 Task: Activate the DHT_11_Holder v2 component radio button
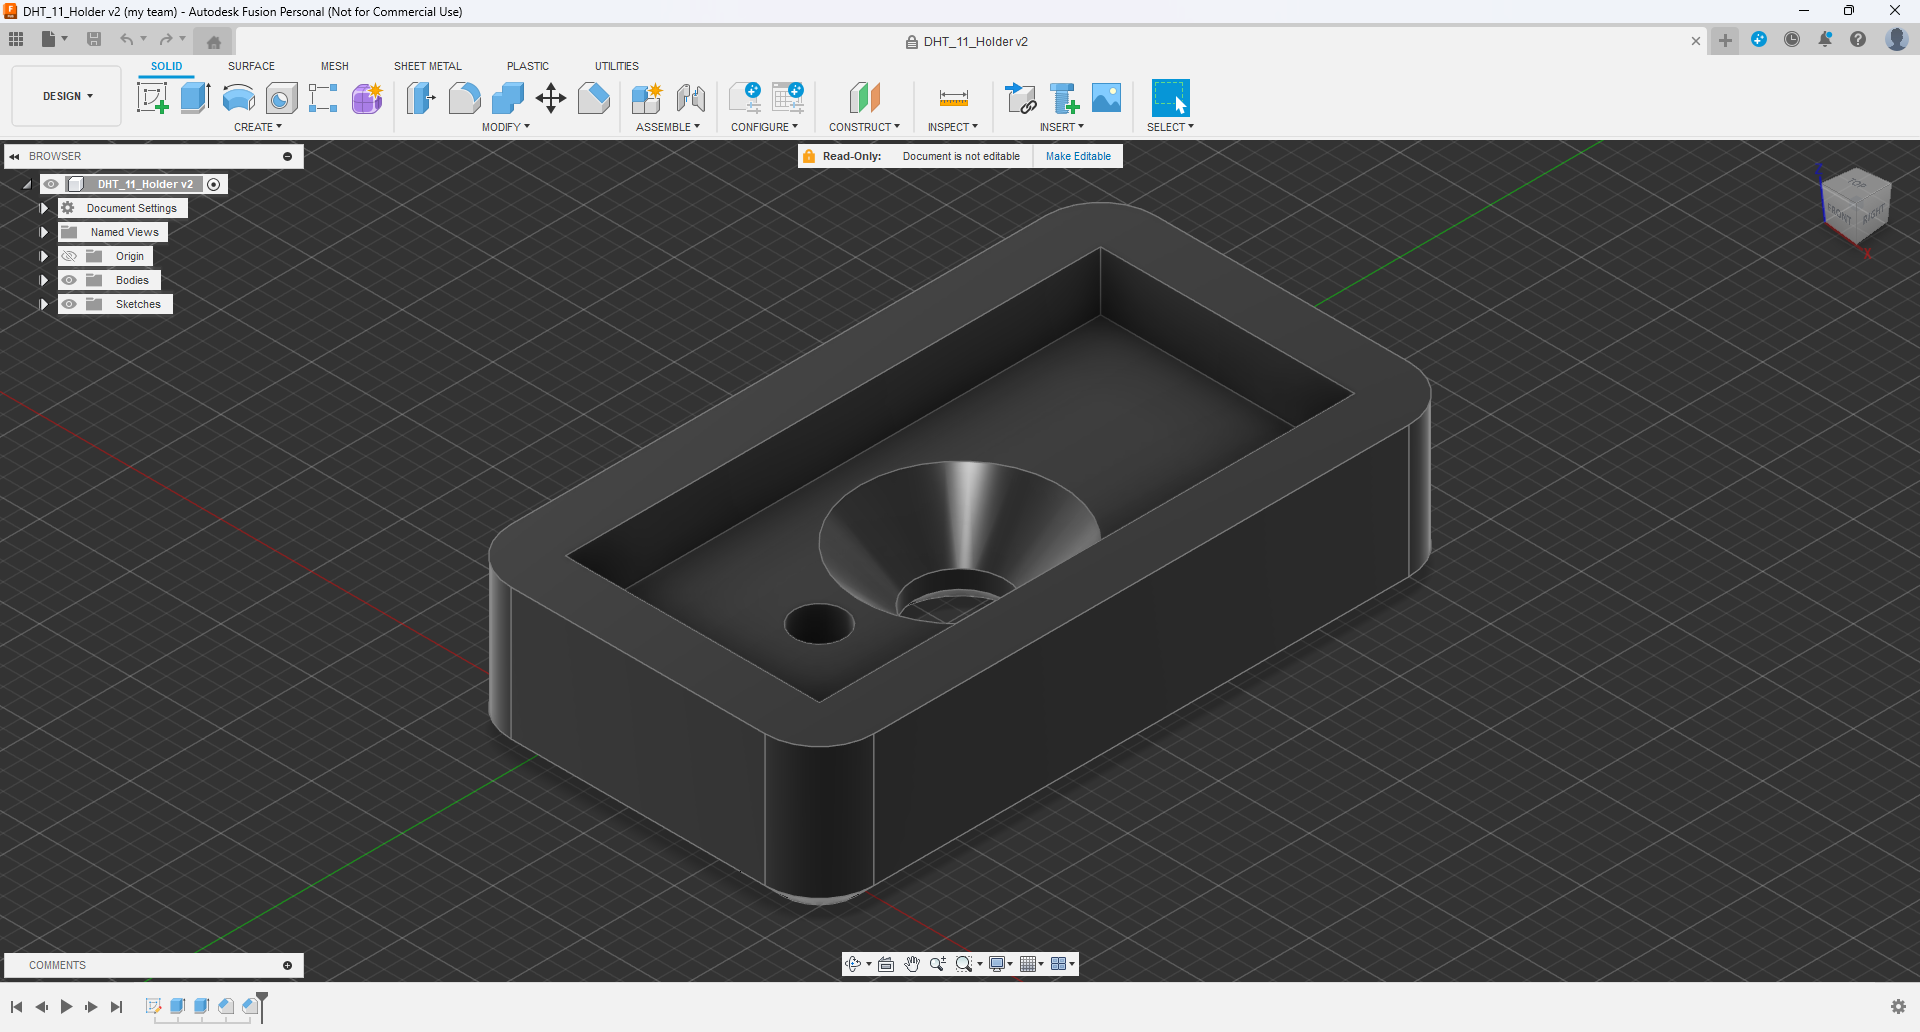pyautogui.click(x=213, y=184)
